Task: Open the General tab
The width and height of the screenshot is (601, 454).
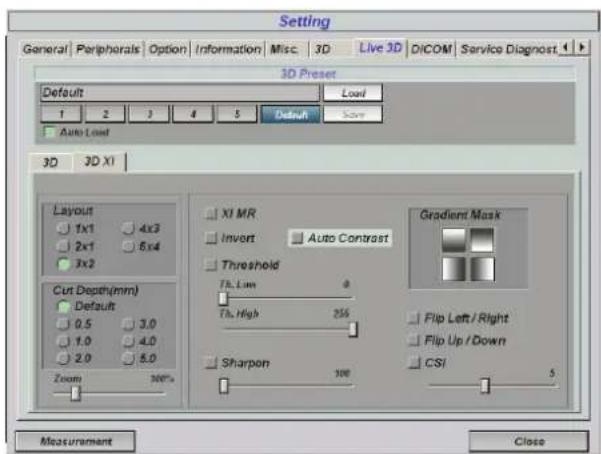Action: (45, 49)
